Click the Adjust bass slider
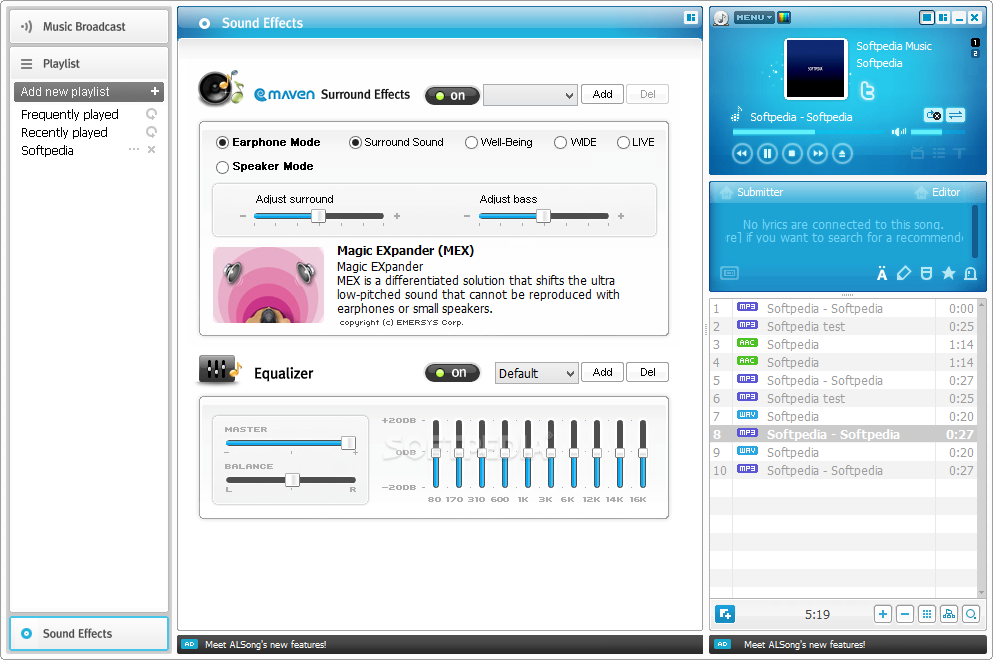This screenshot has height=660, width=993. 543,216
